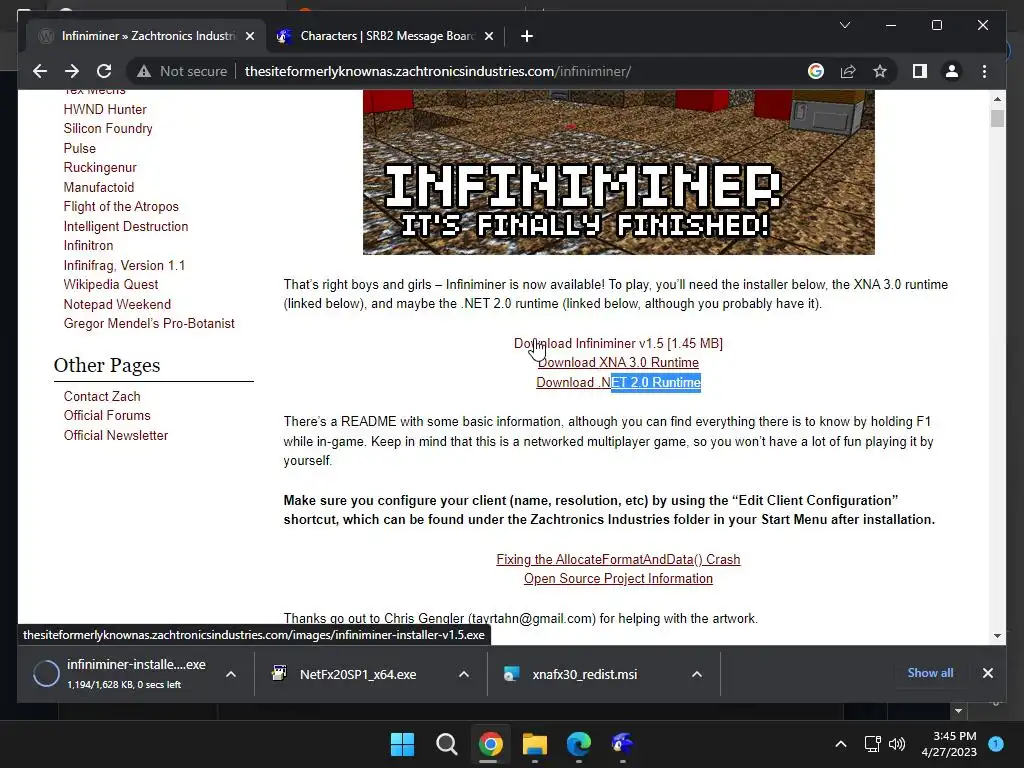Open the Windows Start menu

point(402,744)
